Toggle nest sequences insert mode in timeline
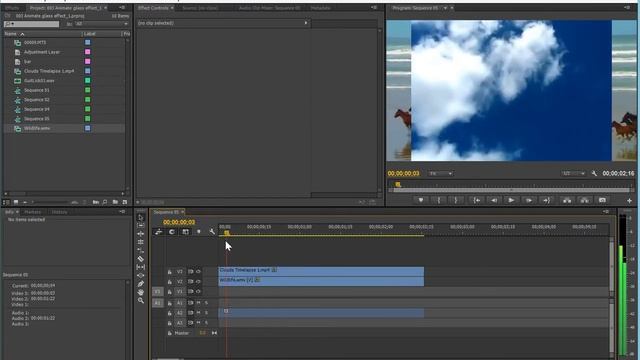The image size is (640, 360). (x=159, y=232)
